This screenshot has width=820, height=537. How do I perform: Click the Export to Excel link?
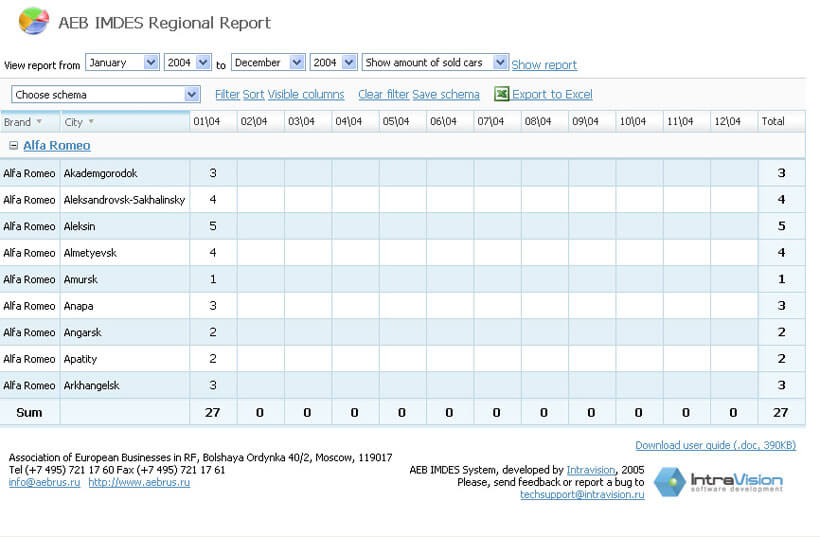pyautogui.click(x=552, y=94)
